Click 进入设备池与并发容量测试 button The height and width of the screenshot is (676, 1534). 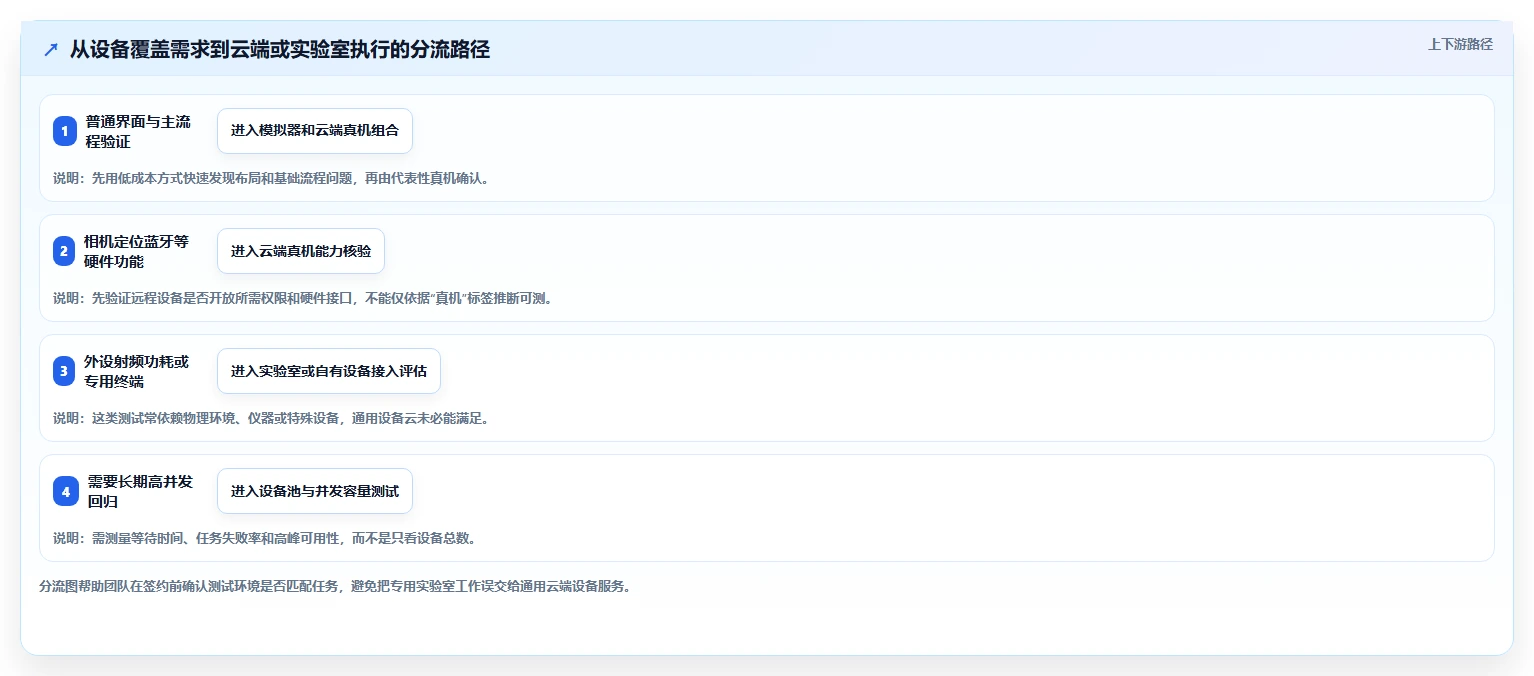point(315,491)
